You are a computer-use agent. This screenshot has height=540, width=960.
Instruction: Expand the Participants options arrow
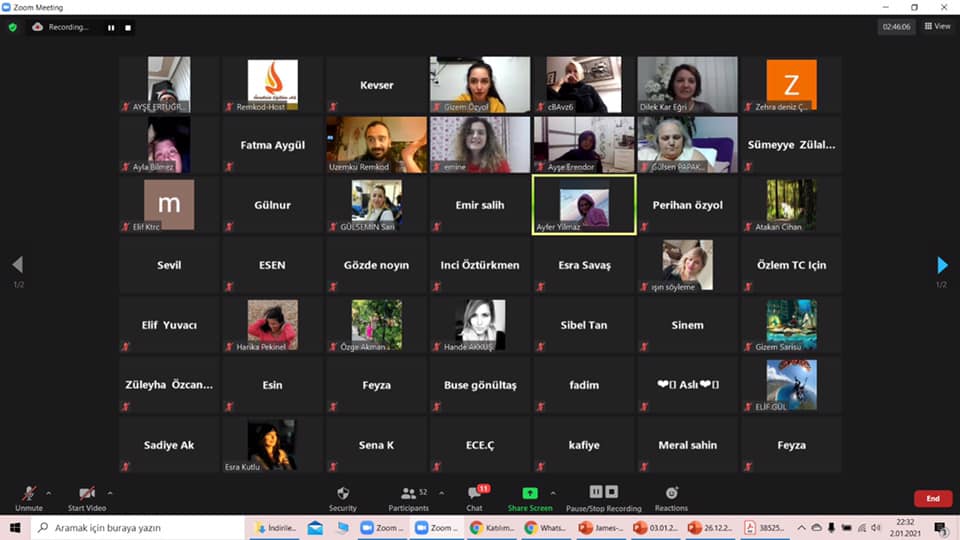coord(441,493)
